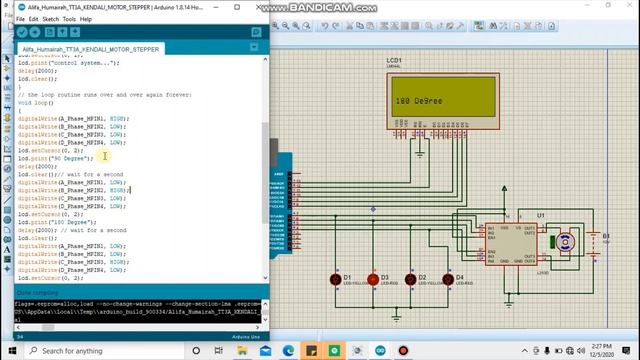Click the Bandicam red record taskbar icon

click(x=403, y=351)
